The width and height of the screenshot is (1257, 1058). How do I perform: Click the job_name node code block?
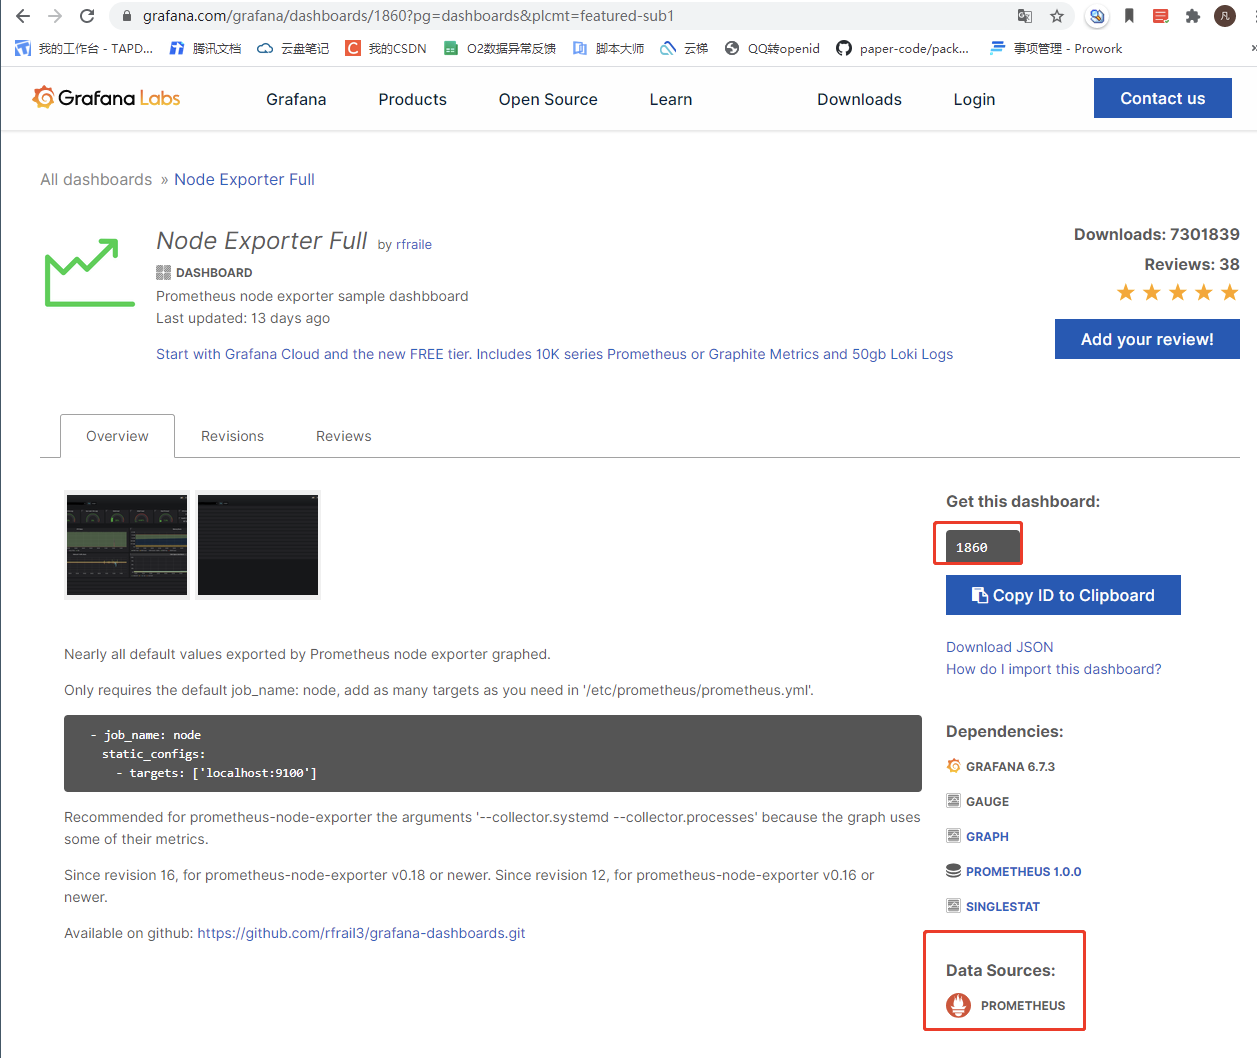[493, 753]
